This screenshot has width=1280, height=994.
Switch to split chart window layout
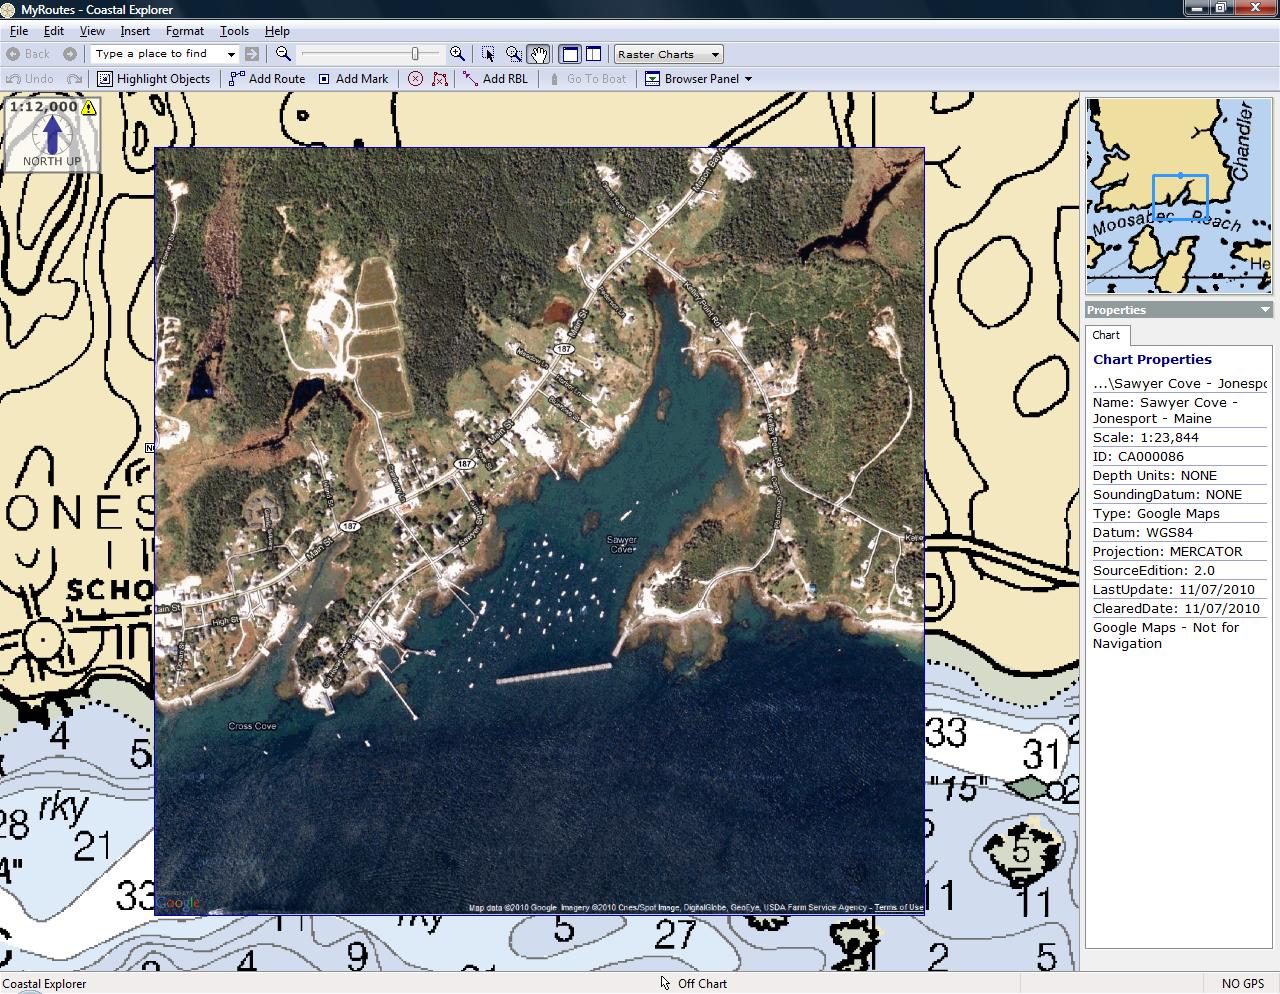click(593, 54)
